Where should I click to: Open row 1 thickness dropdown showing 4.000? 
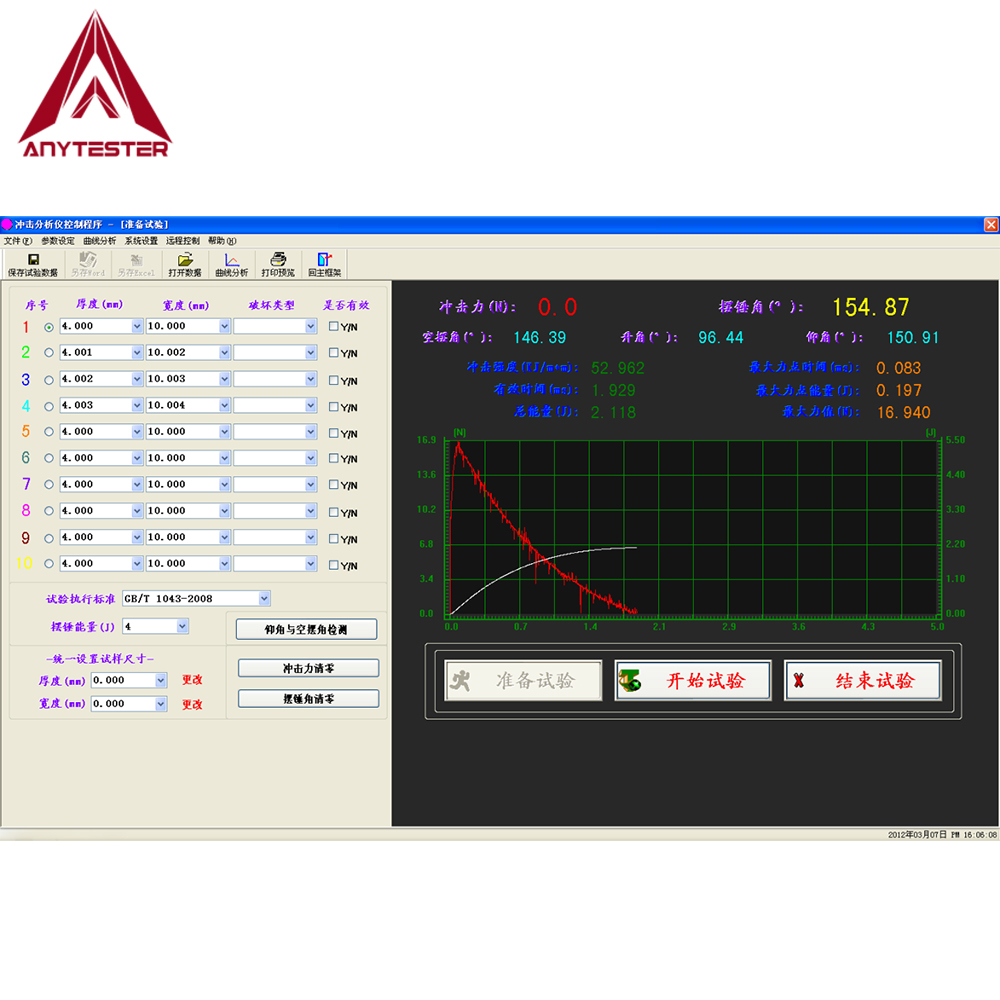pyautogui.click(x=137, y=327)
